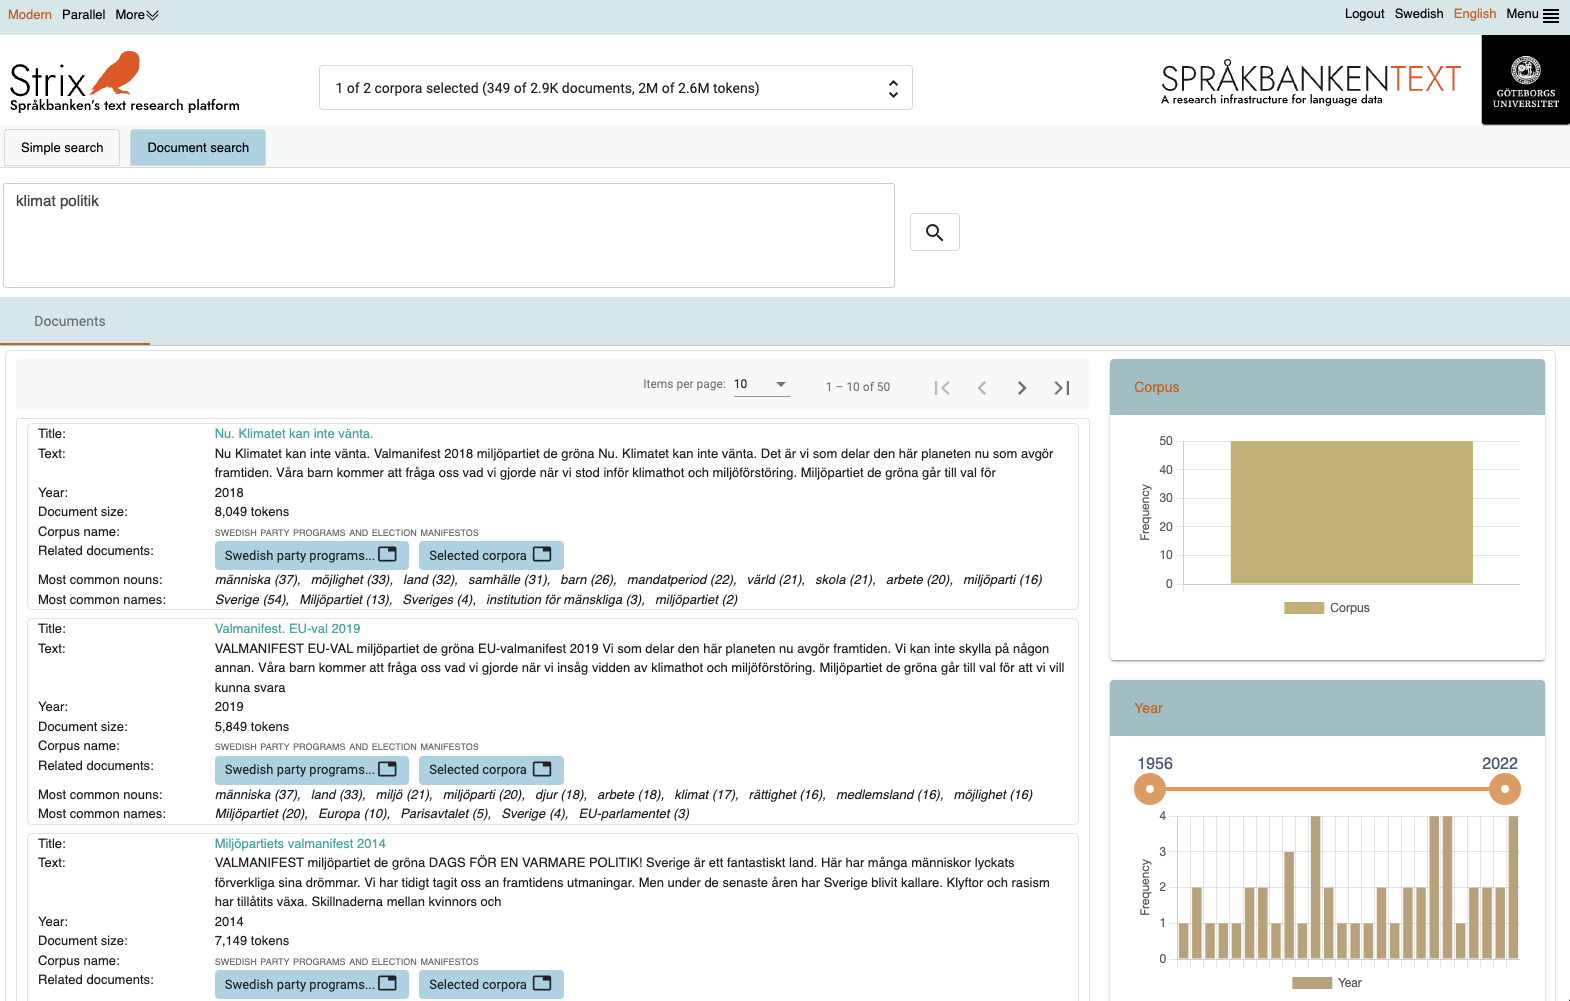Jump to last results page

tap(1062, 388)
